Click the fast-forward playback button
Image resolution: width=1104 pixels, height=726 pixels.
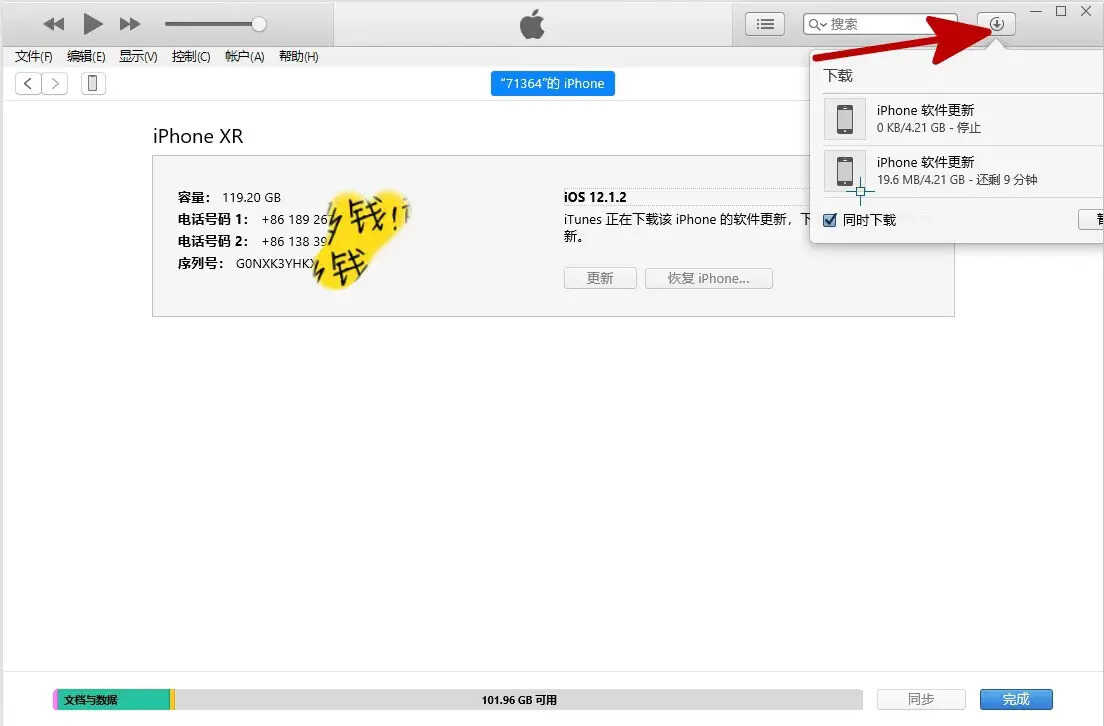(130, 24)
